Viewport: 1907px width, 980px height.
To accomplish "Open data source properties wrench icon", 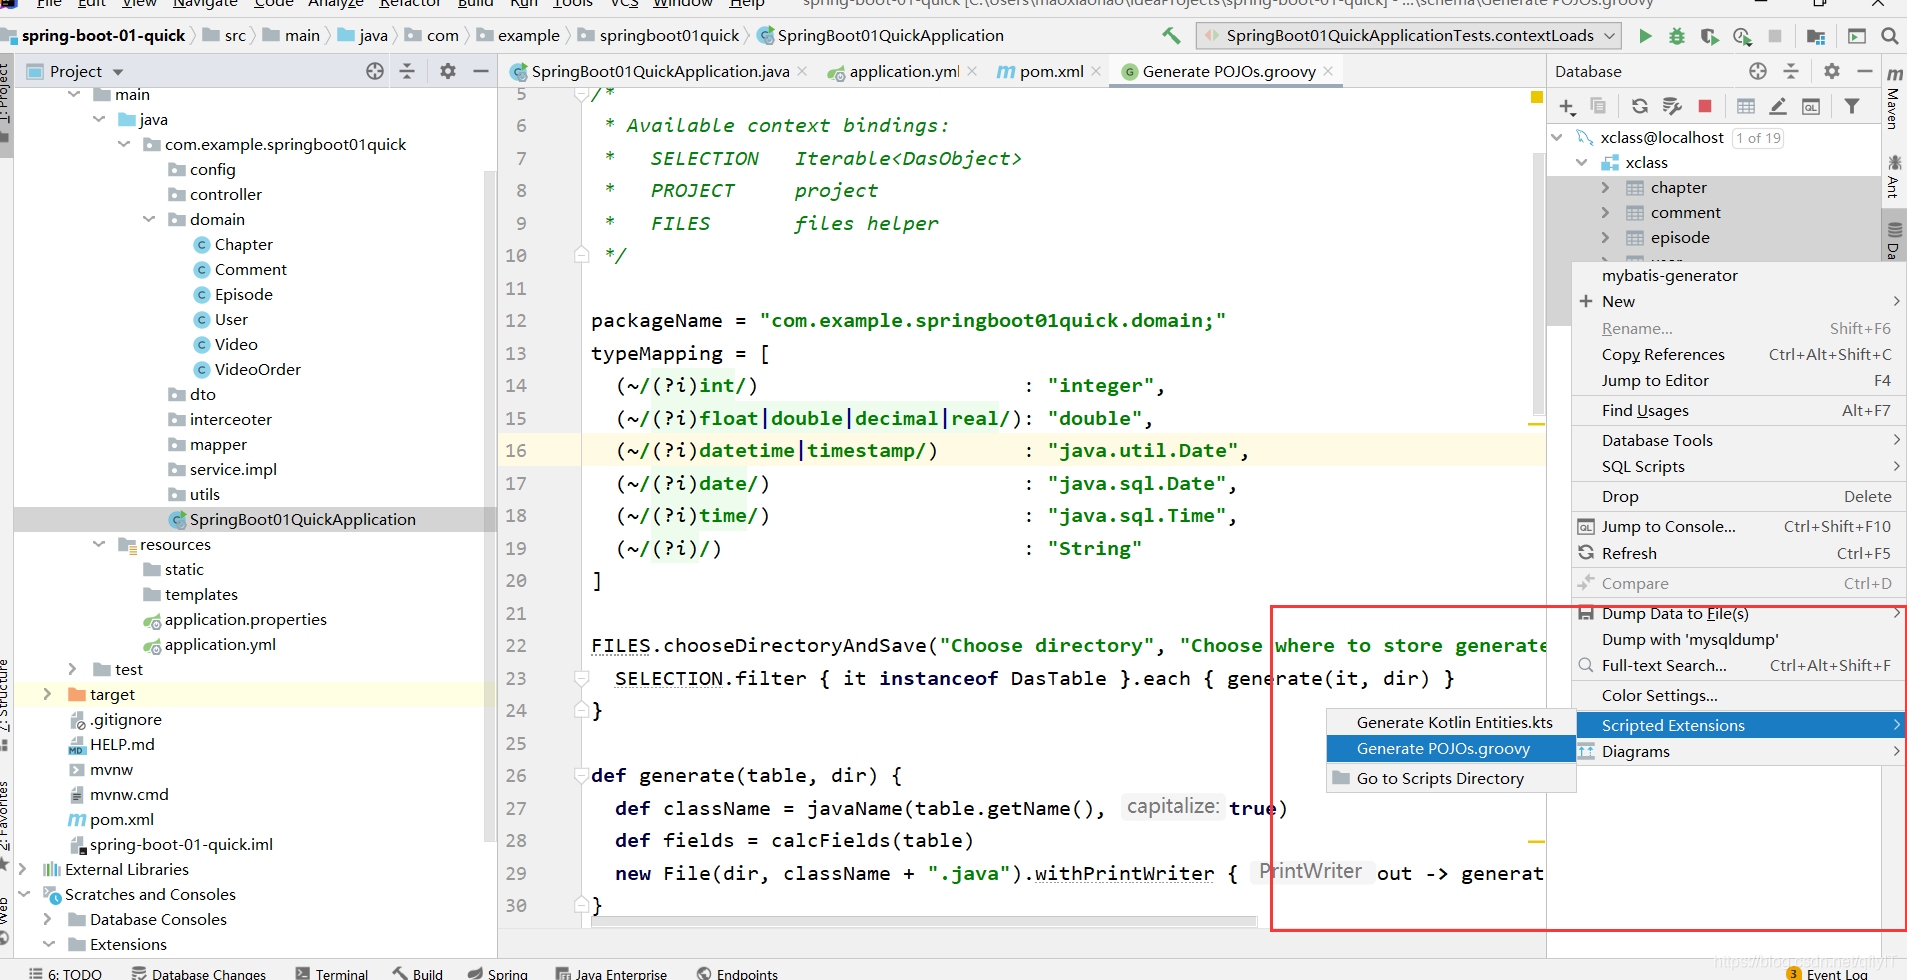I will (x=1672, y=106).
